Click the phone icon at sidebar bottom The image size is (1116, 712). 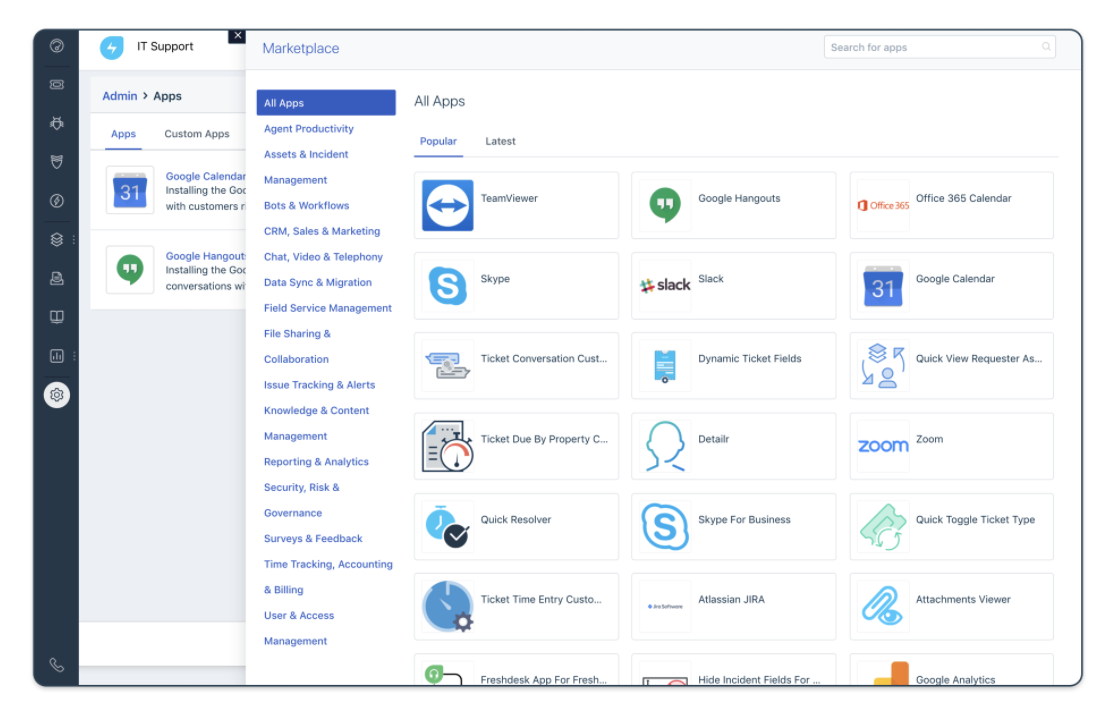[57, 662]
